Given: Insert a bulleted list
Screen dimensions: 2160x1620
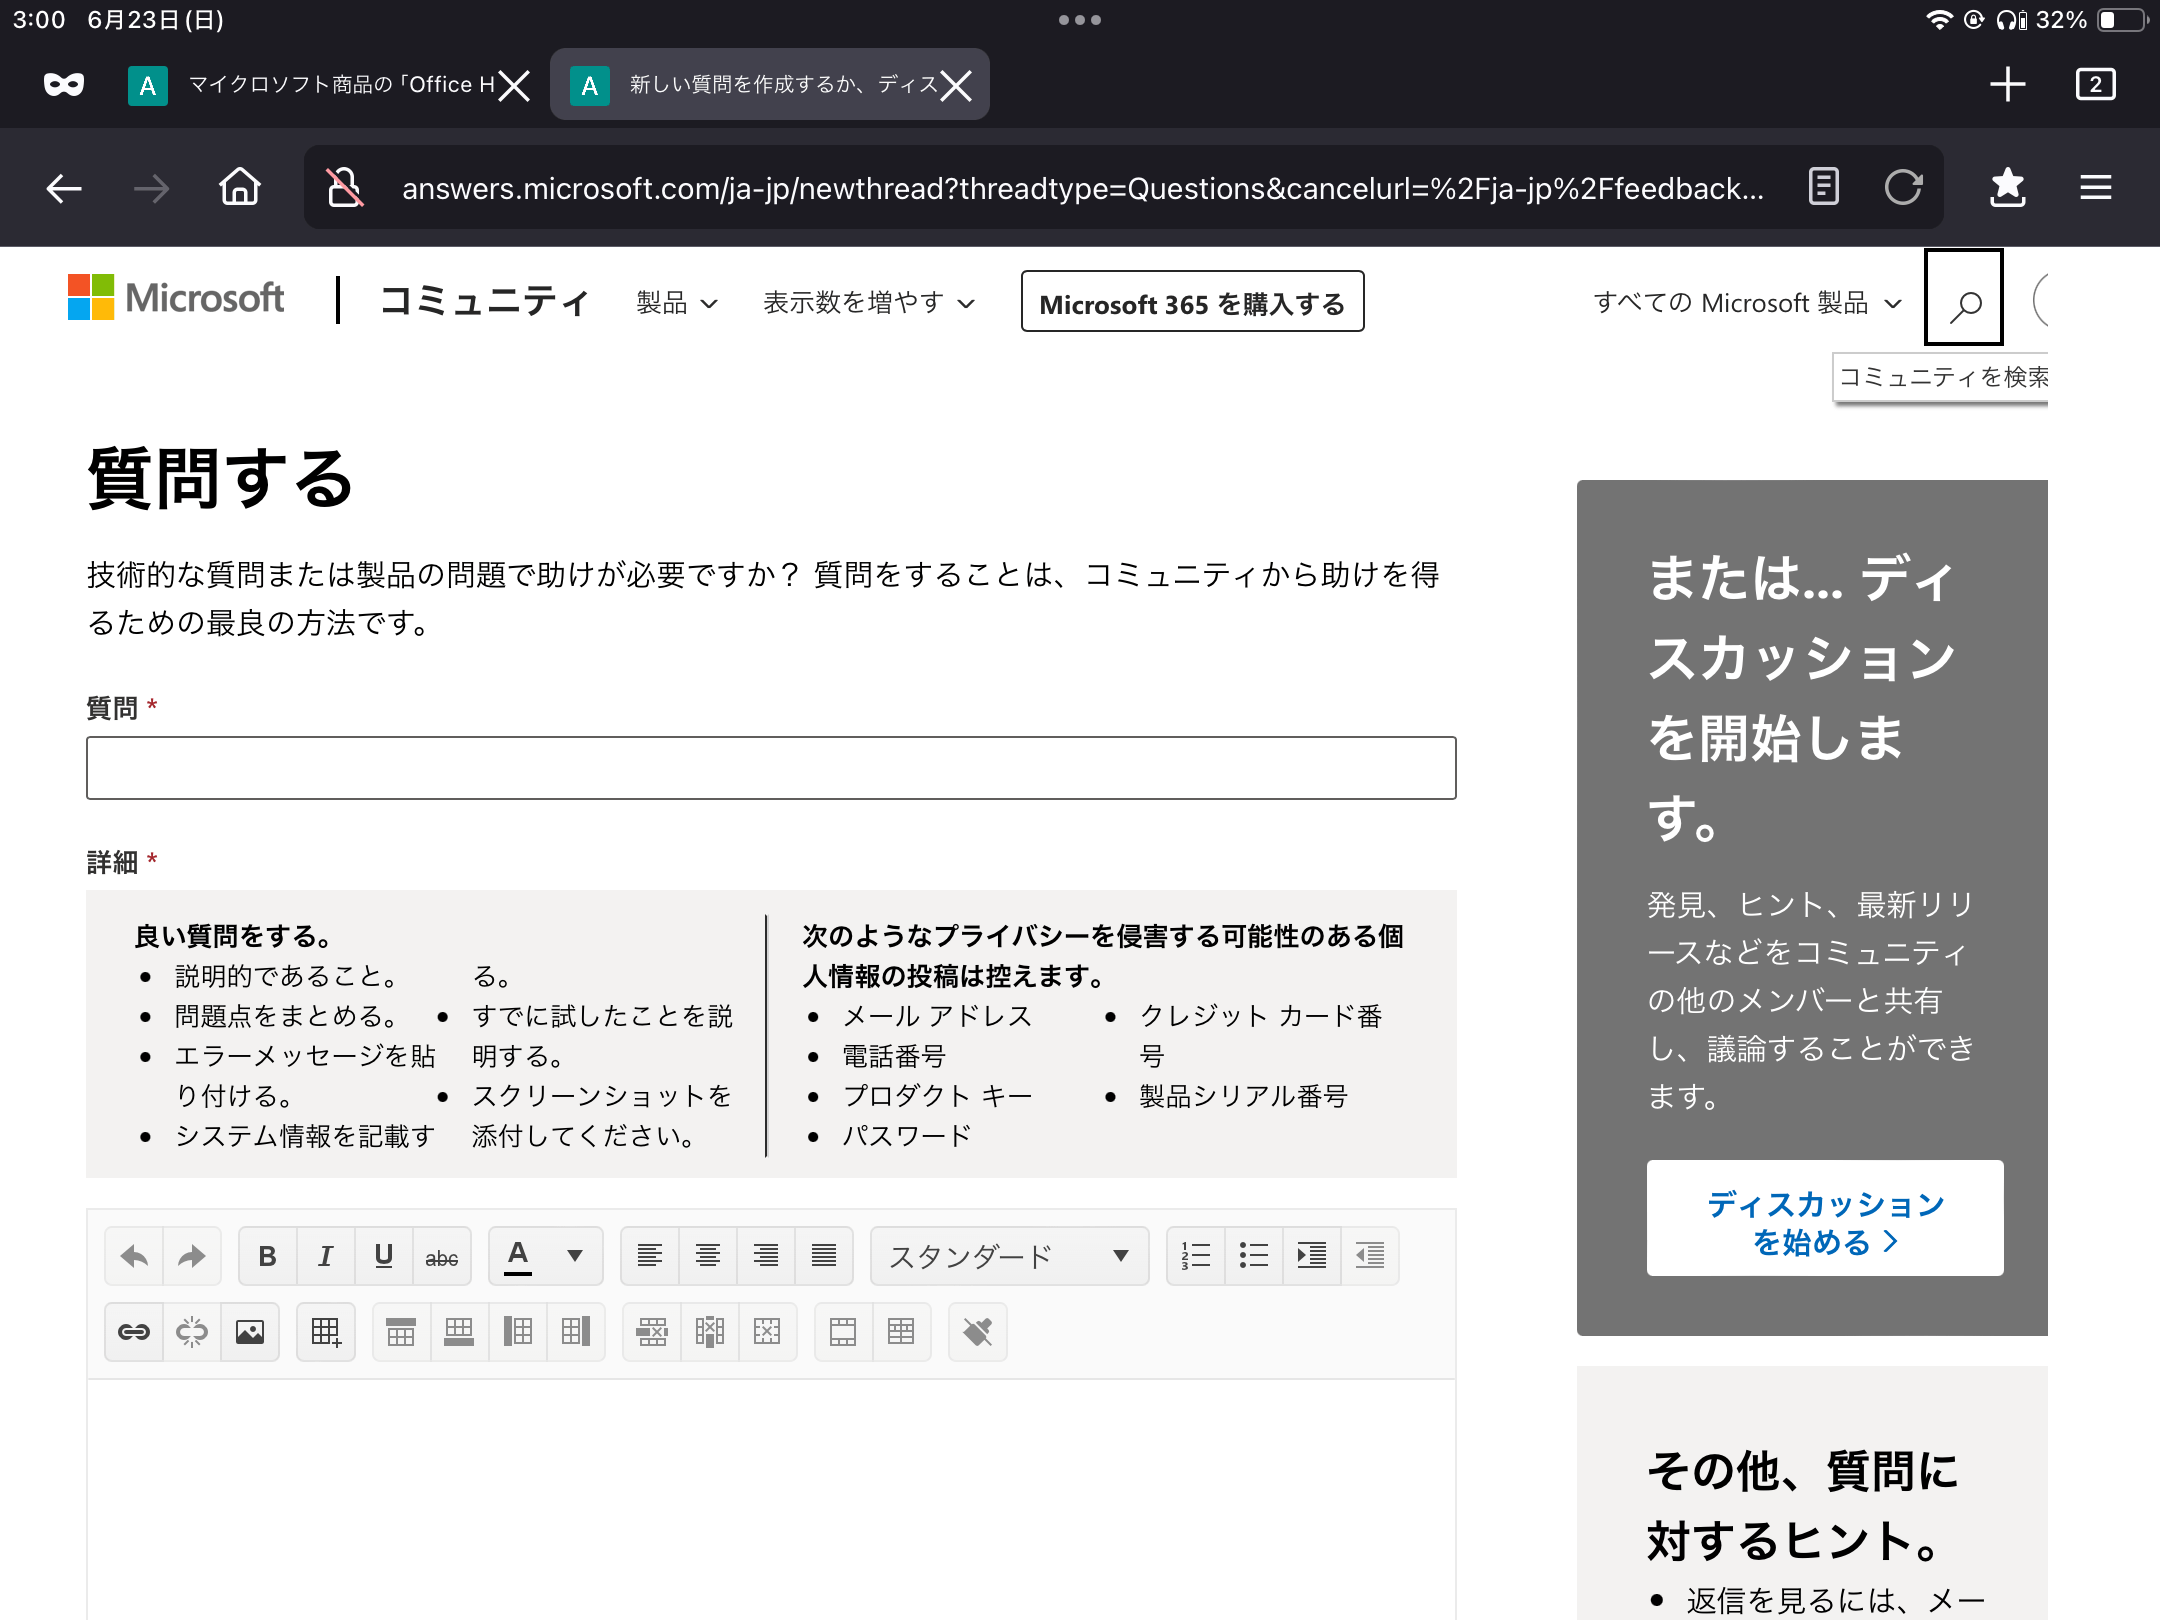Looking at the screenshot, I should pos(1254,1256).
